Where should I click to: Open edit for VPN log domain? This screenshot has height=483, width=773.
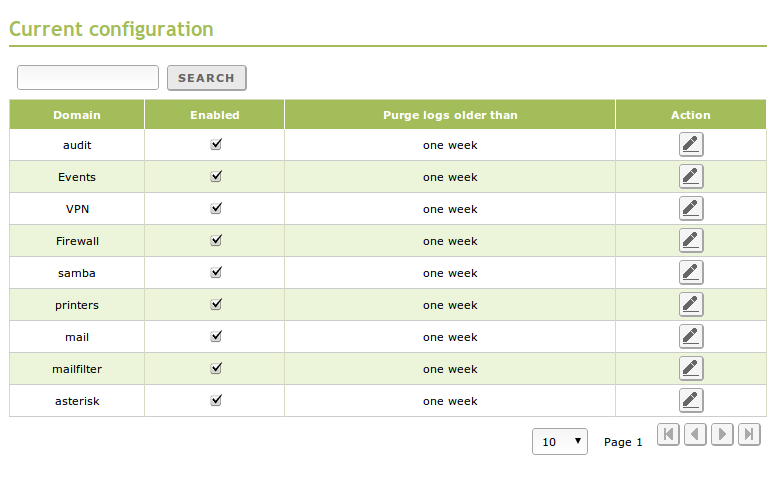pyautogui.click(x=690, y=209)
